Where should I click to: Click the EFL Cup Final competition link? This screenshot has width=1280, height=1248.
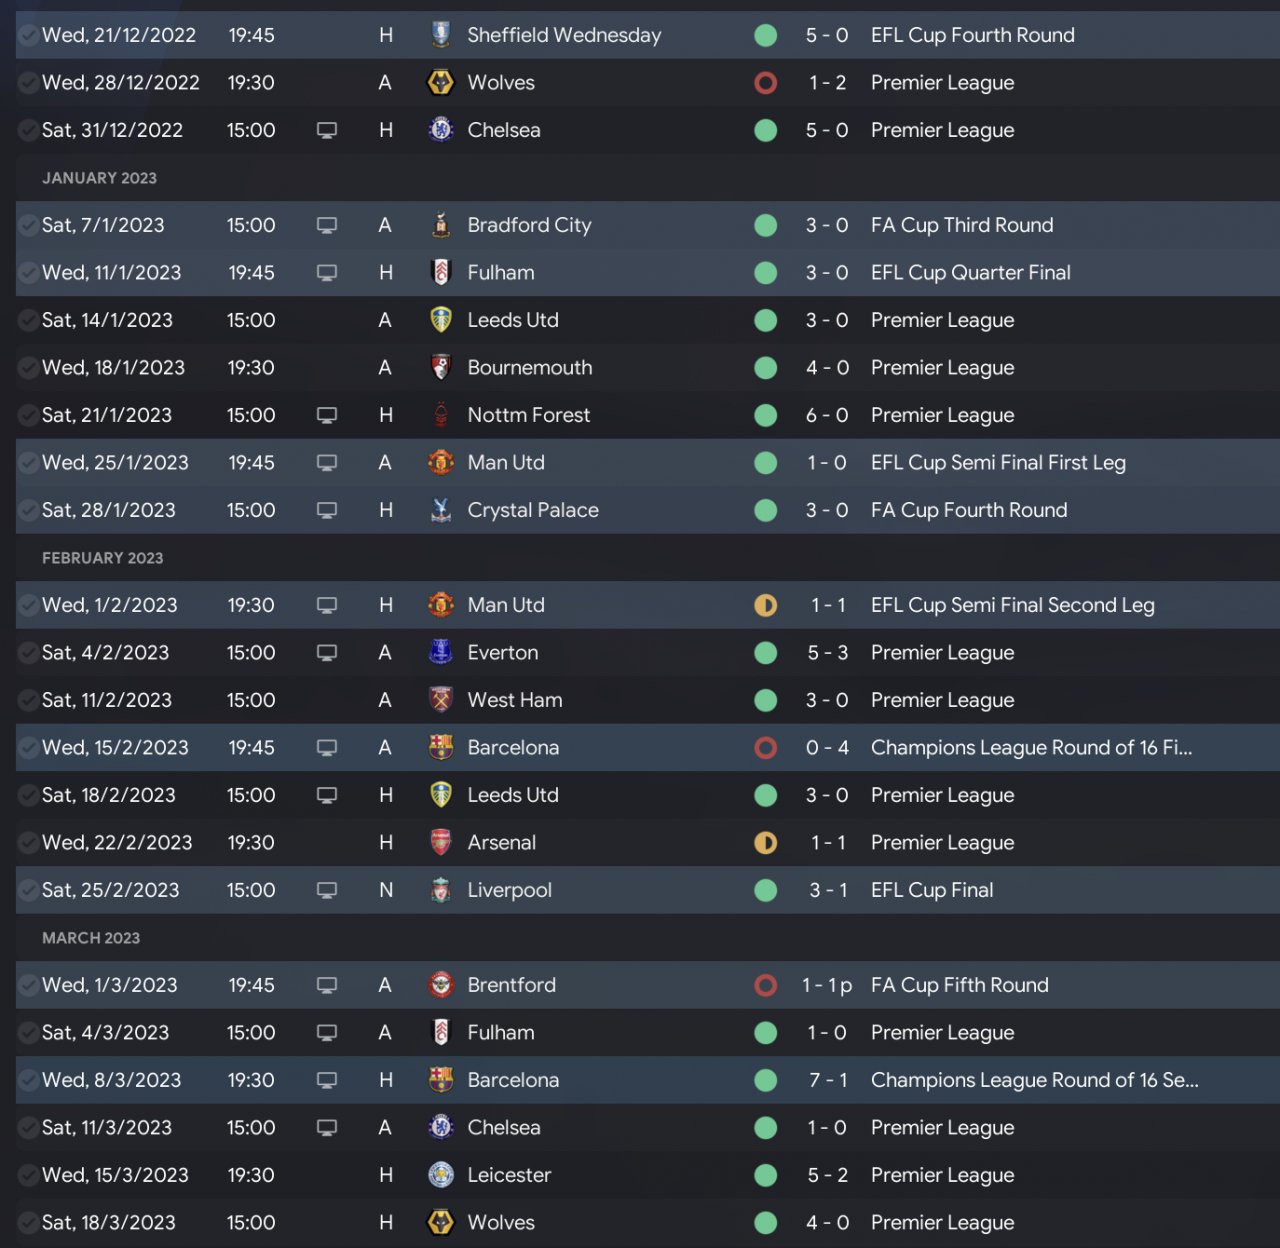tap(931, 890)
